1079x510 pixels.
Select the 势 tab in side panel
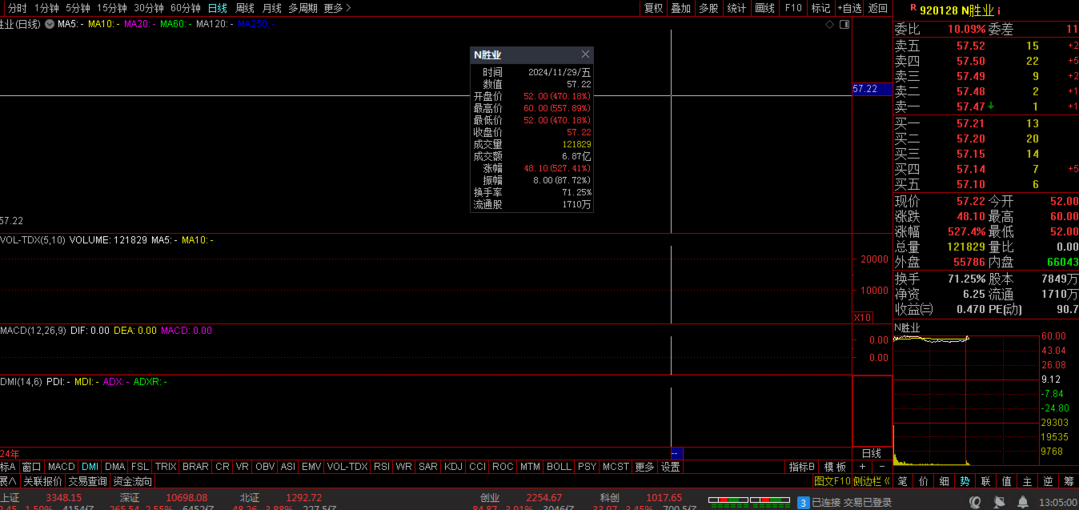(964, 480)
